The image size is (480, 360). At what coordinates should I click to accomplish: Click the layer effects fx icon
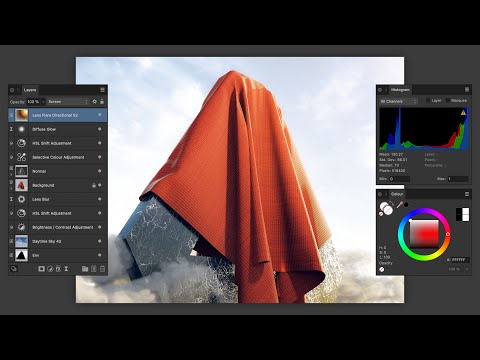(x=58, y=268)
